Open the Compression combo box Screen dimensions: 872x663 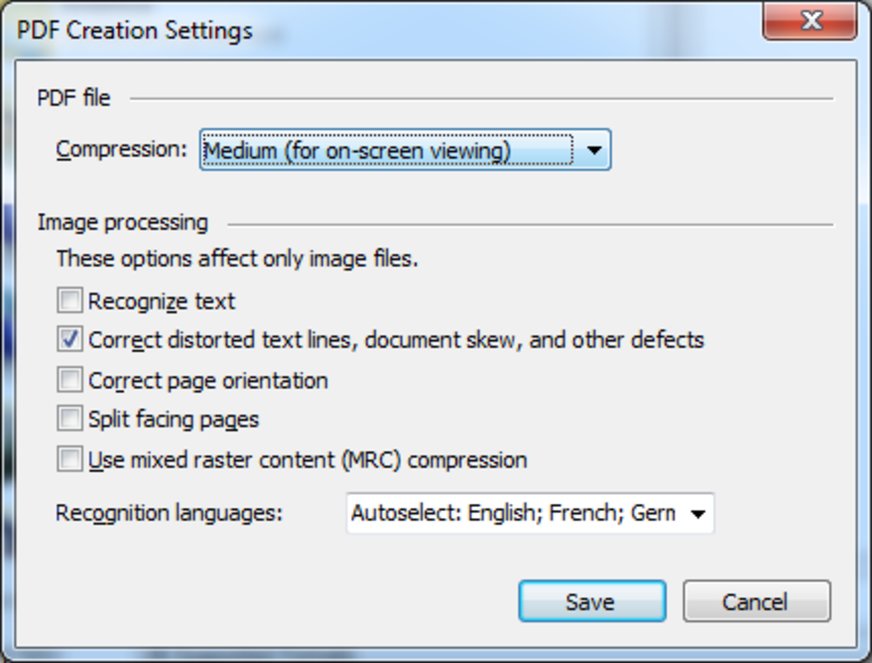[388, 151]
